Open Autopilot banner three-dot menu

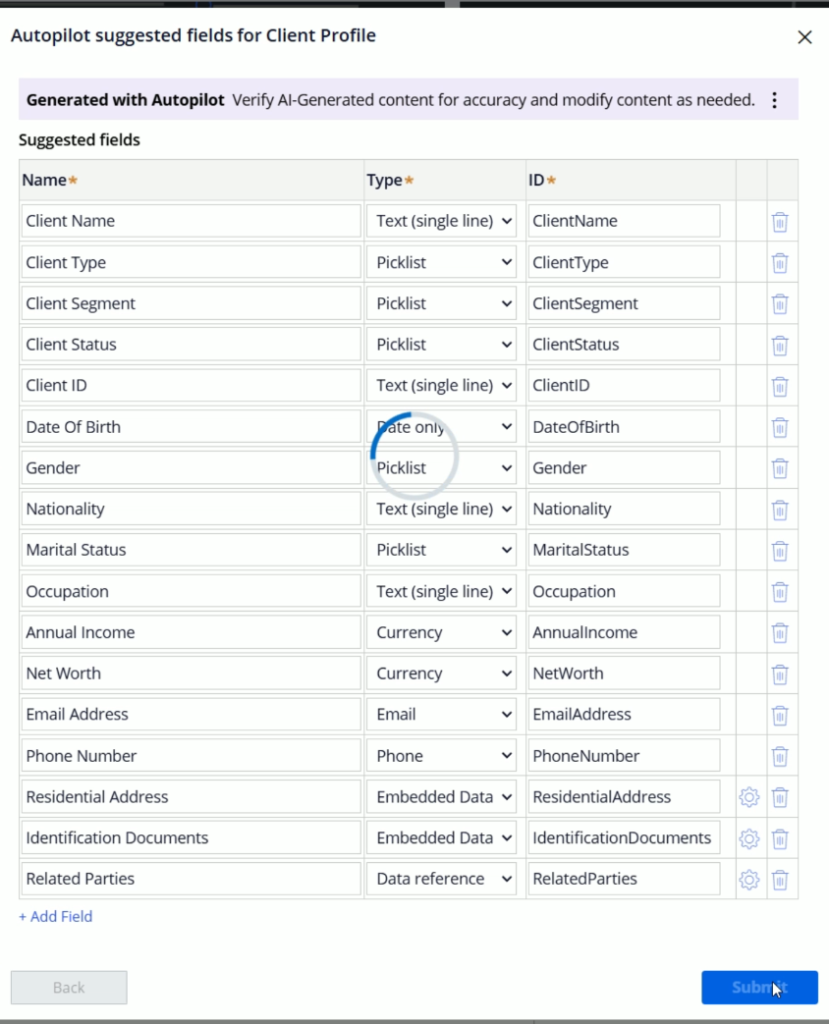point(774,100)
